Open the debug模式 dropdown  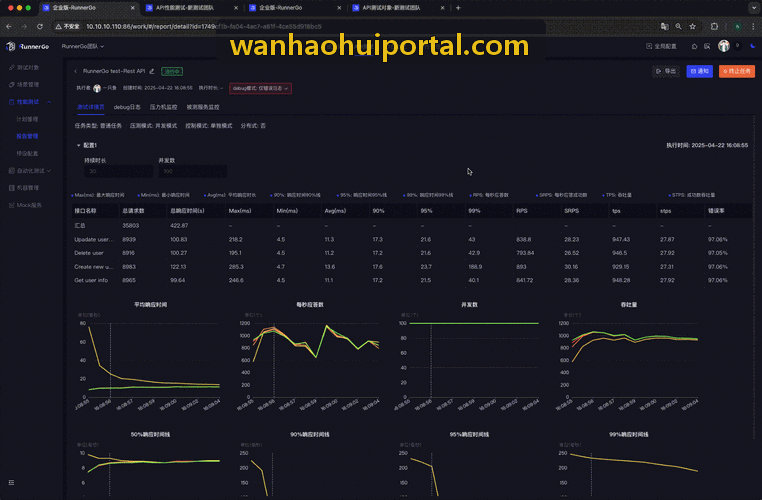click(x=260, y=88)
